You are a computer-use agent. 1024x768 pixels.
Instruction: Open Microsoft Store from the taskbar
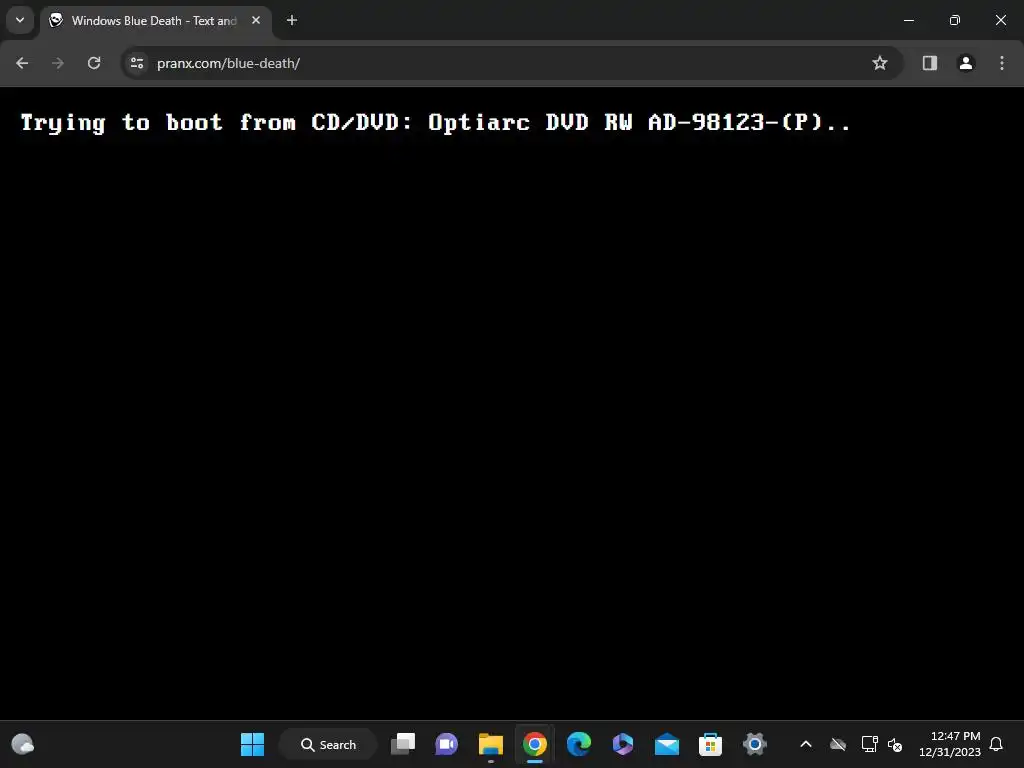(x=711, y=744)
